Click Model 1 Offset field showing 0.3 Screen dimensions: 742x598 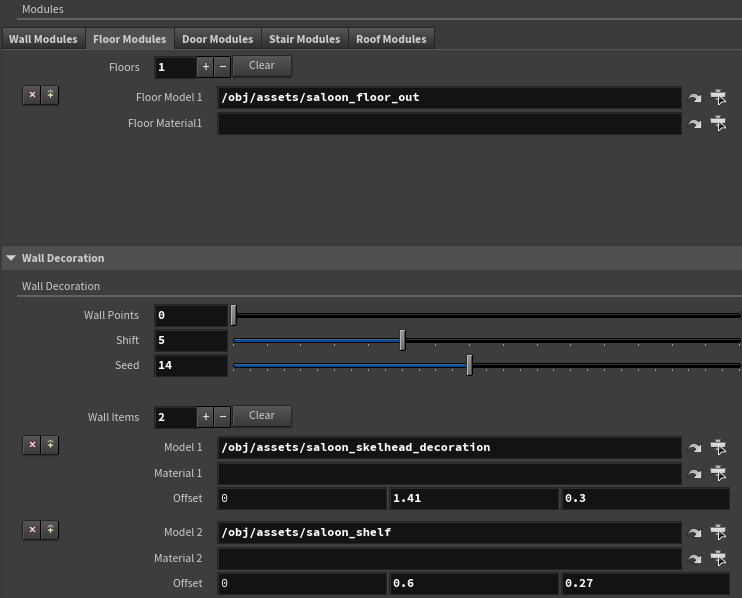645,499
